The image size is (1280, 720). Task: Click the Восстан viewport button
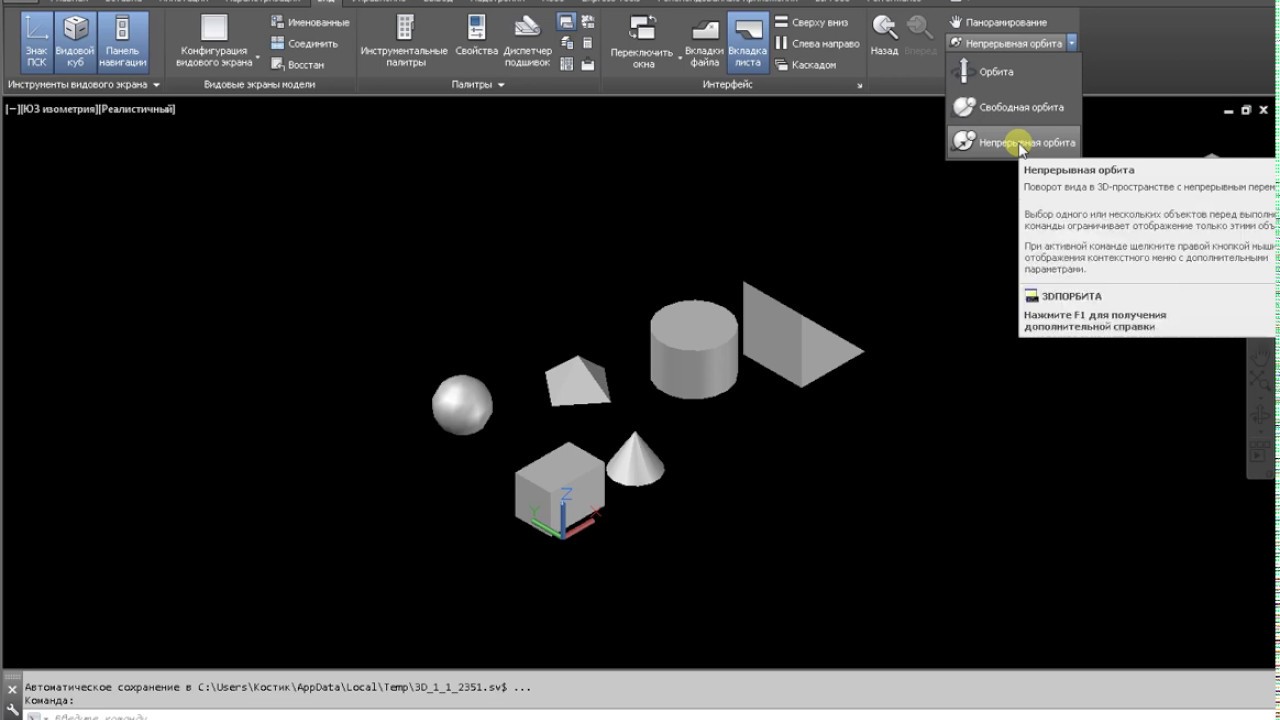click(298, 64)
